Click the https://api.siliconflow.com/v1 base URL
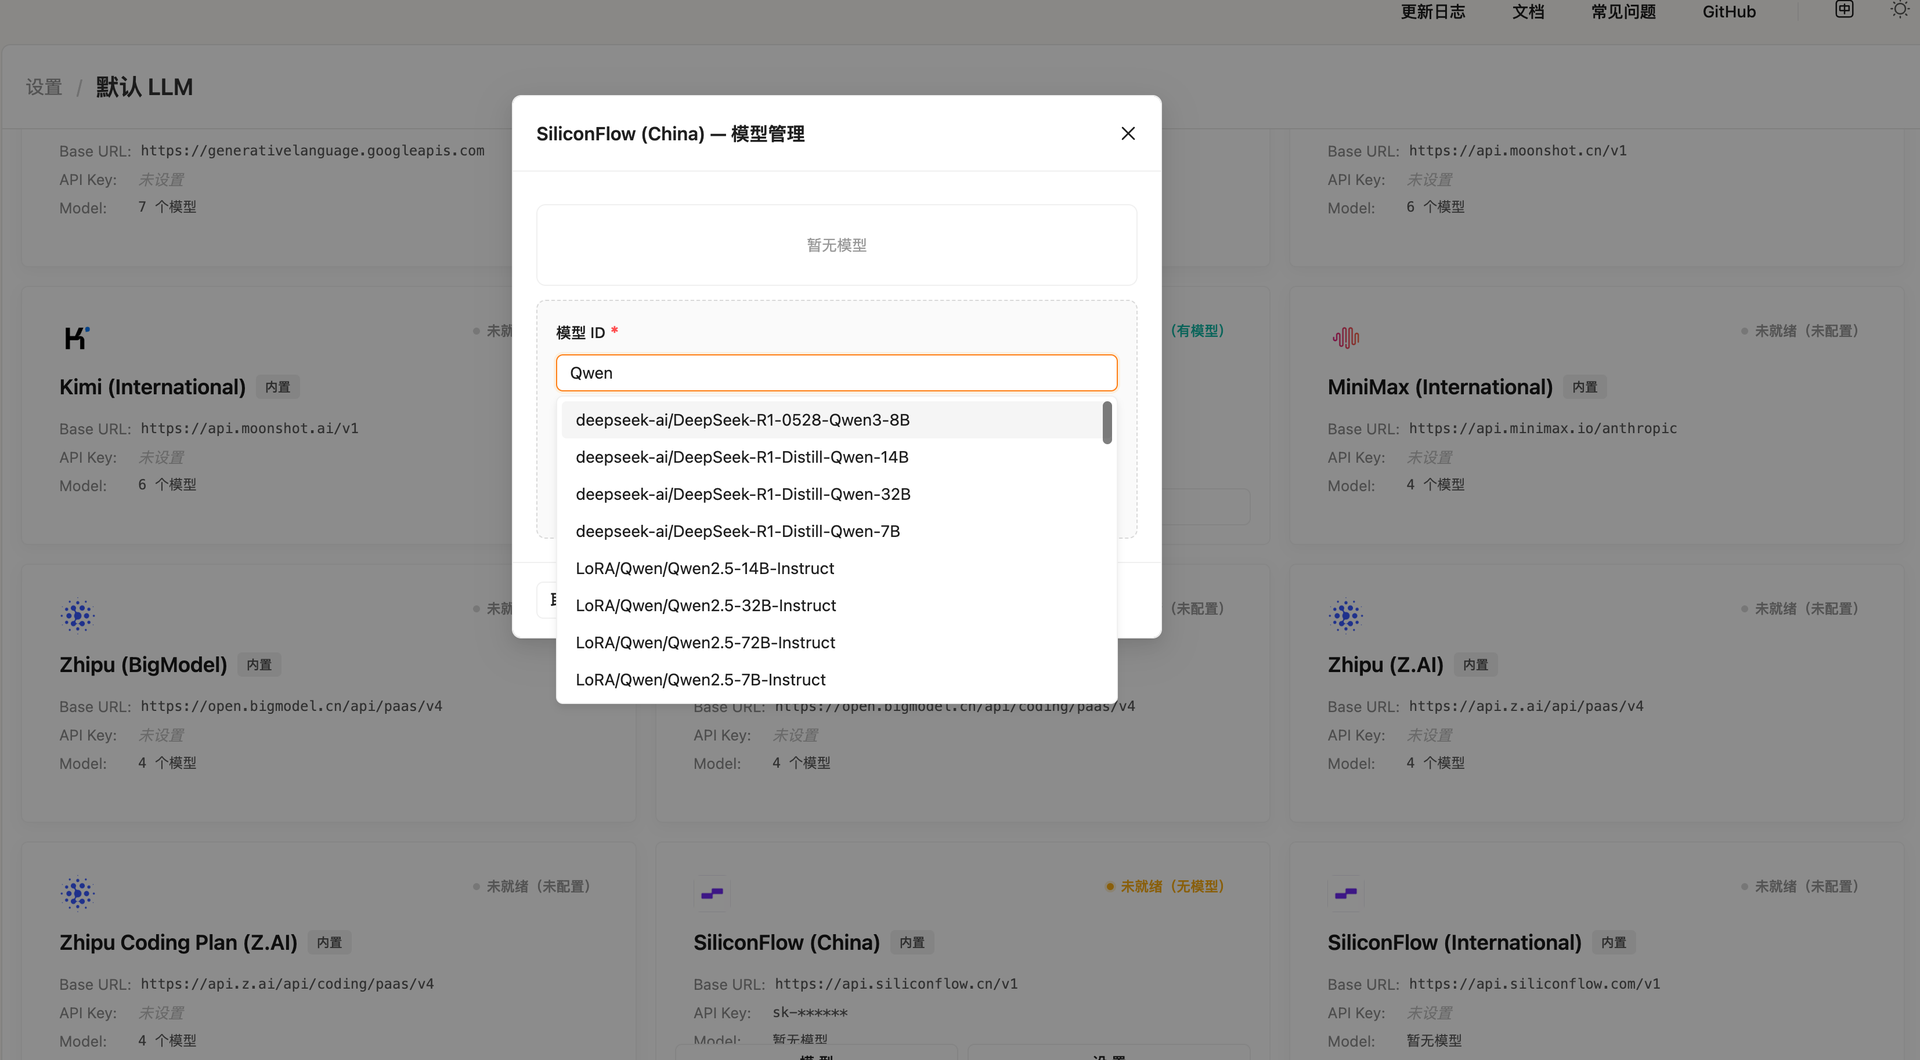Image resolution: width=1920 pixels, height=1060 pixels. click(1534, 984)
